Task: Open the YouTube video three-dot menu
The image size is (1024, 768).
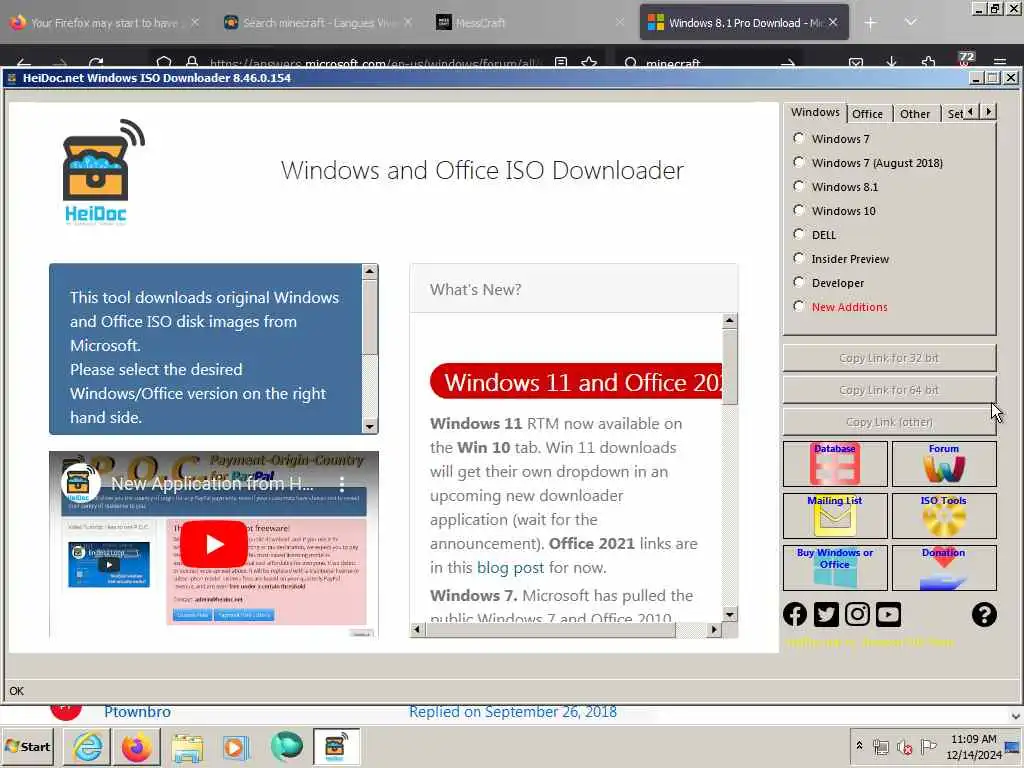Action: click(342, 484)
